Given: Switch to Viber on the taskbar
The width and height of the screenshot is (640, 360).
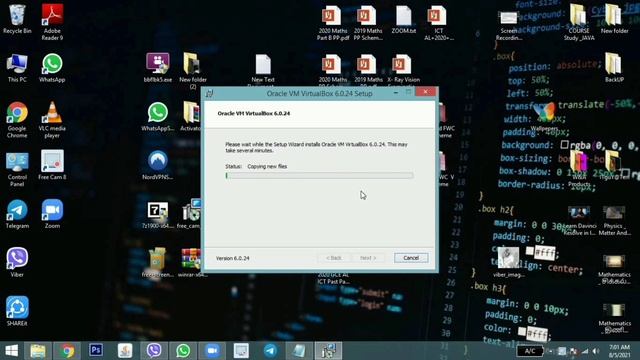Looking at the screenshot, I should pos(154,351).
